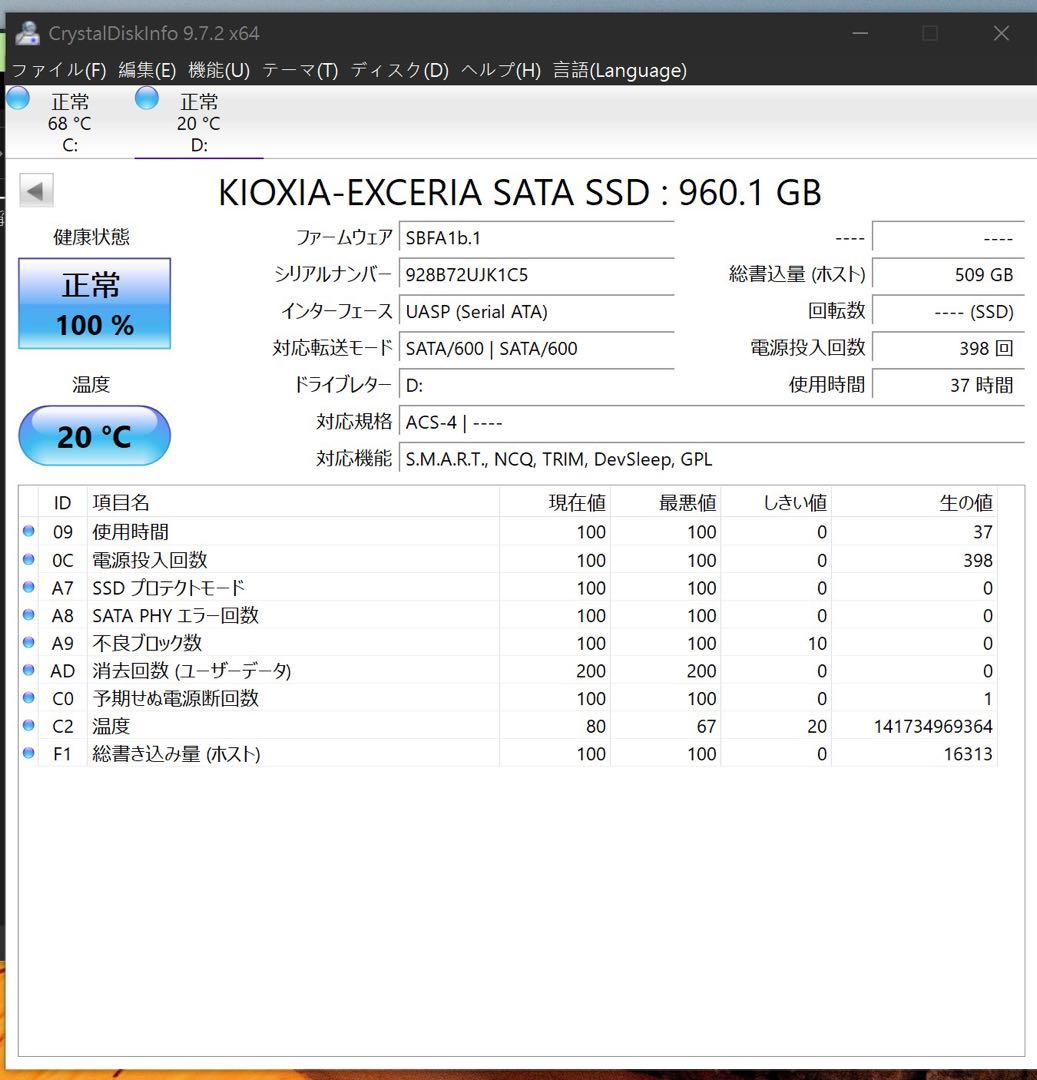Click the interface field UASP (Serial ATA)
The width and height of the screenshot is (1037, 1080).
tap(536, 311)
